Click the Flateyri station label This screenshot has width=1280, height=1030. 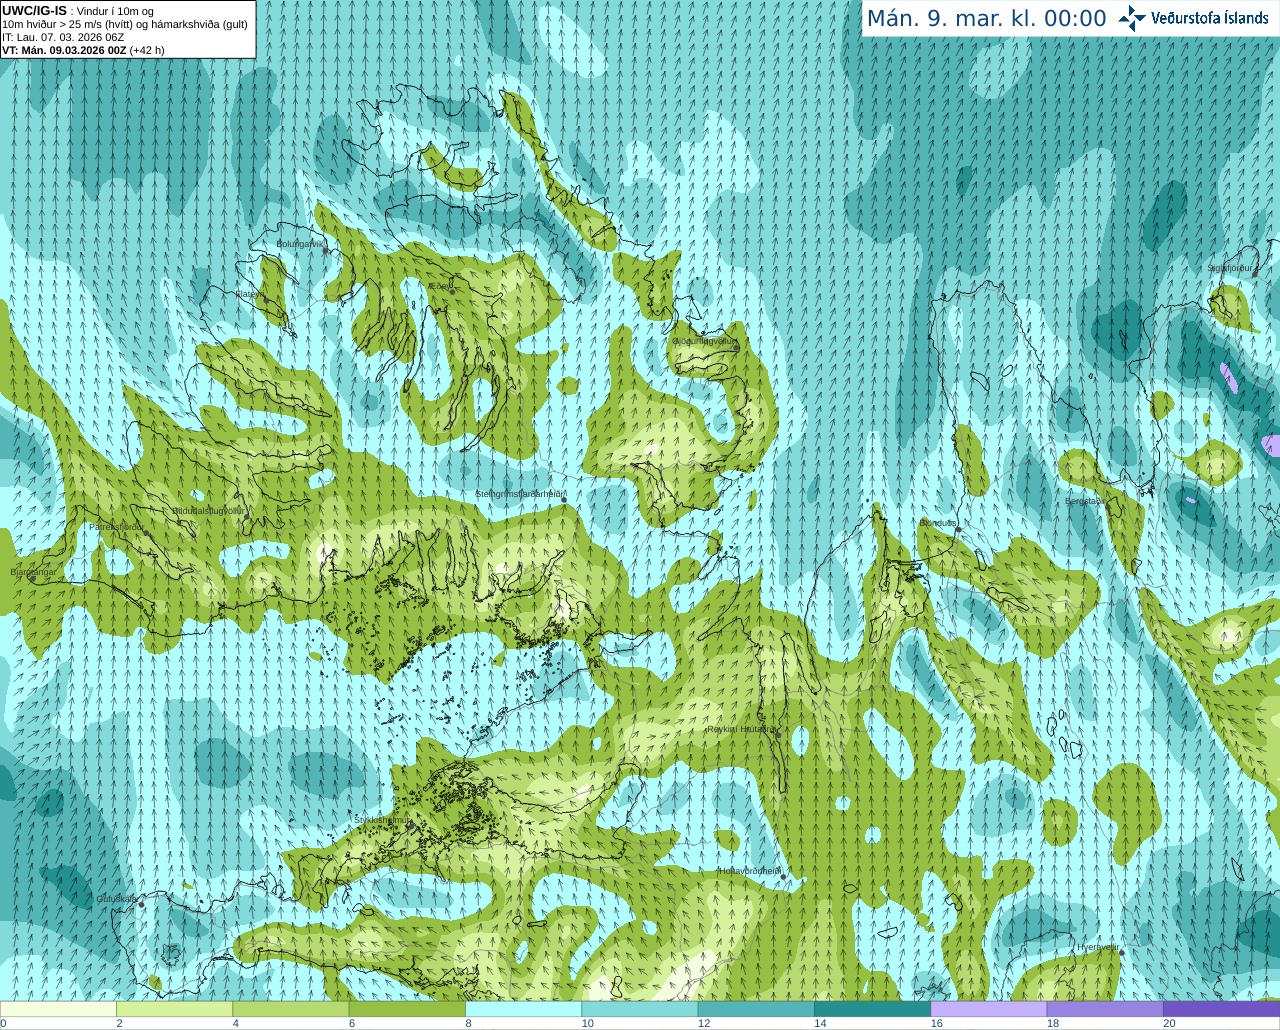[250, 294]
